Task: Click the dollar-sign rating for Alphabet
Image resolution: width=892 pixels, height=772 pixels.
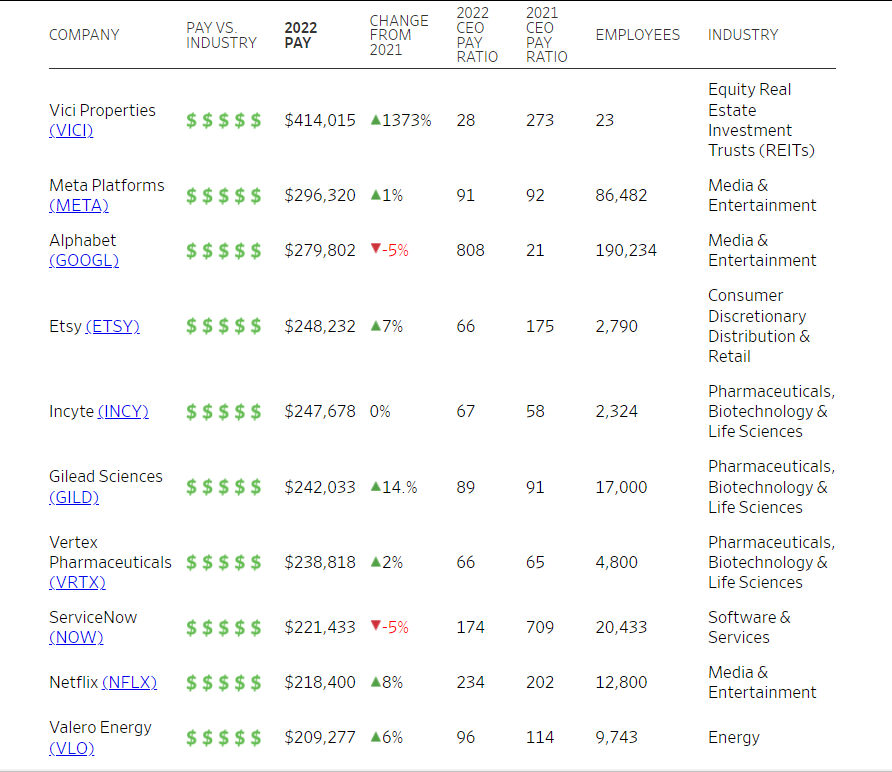Action: 224,250
